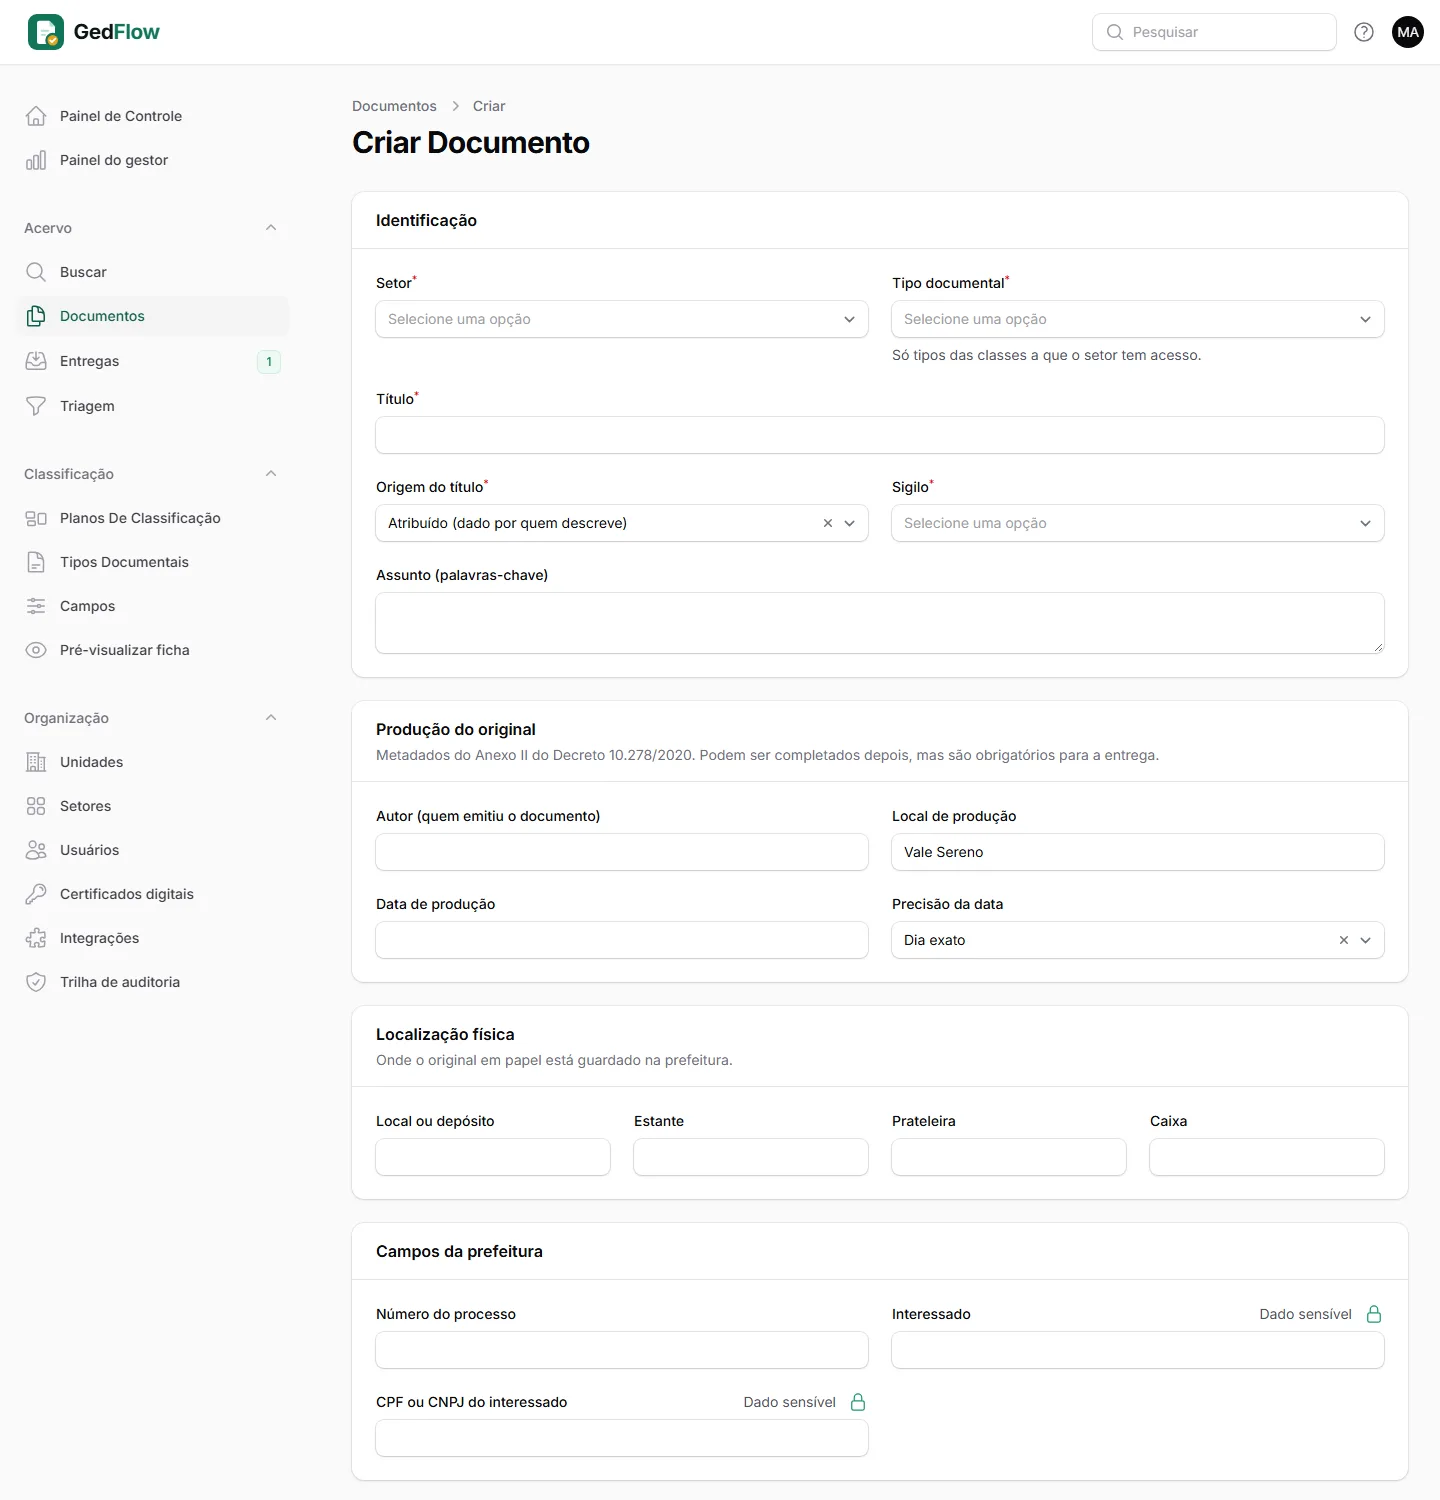Click the Trilha de auditoria shield icon

pos(36,982)
